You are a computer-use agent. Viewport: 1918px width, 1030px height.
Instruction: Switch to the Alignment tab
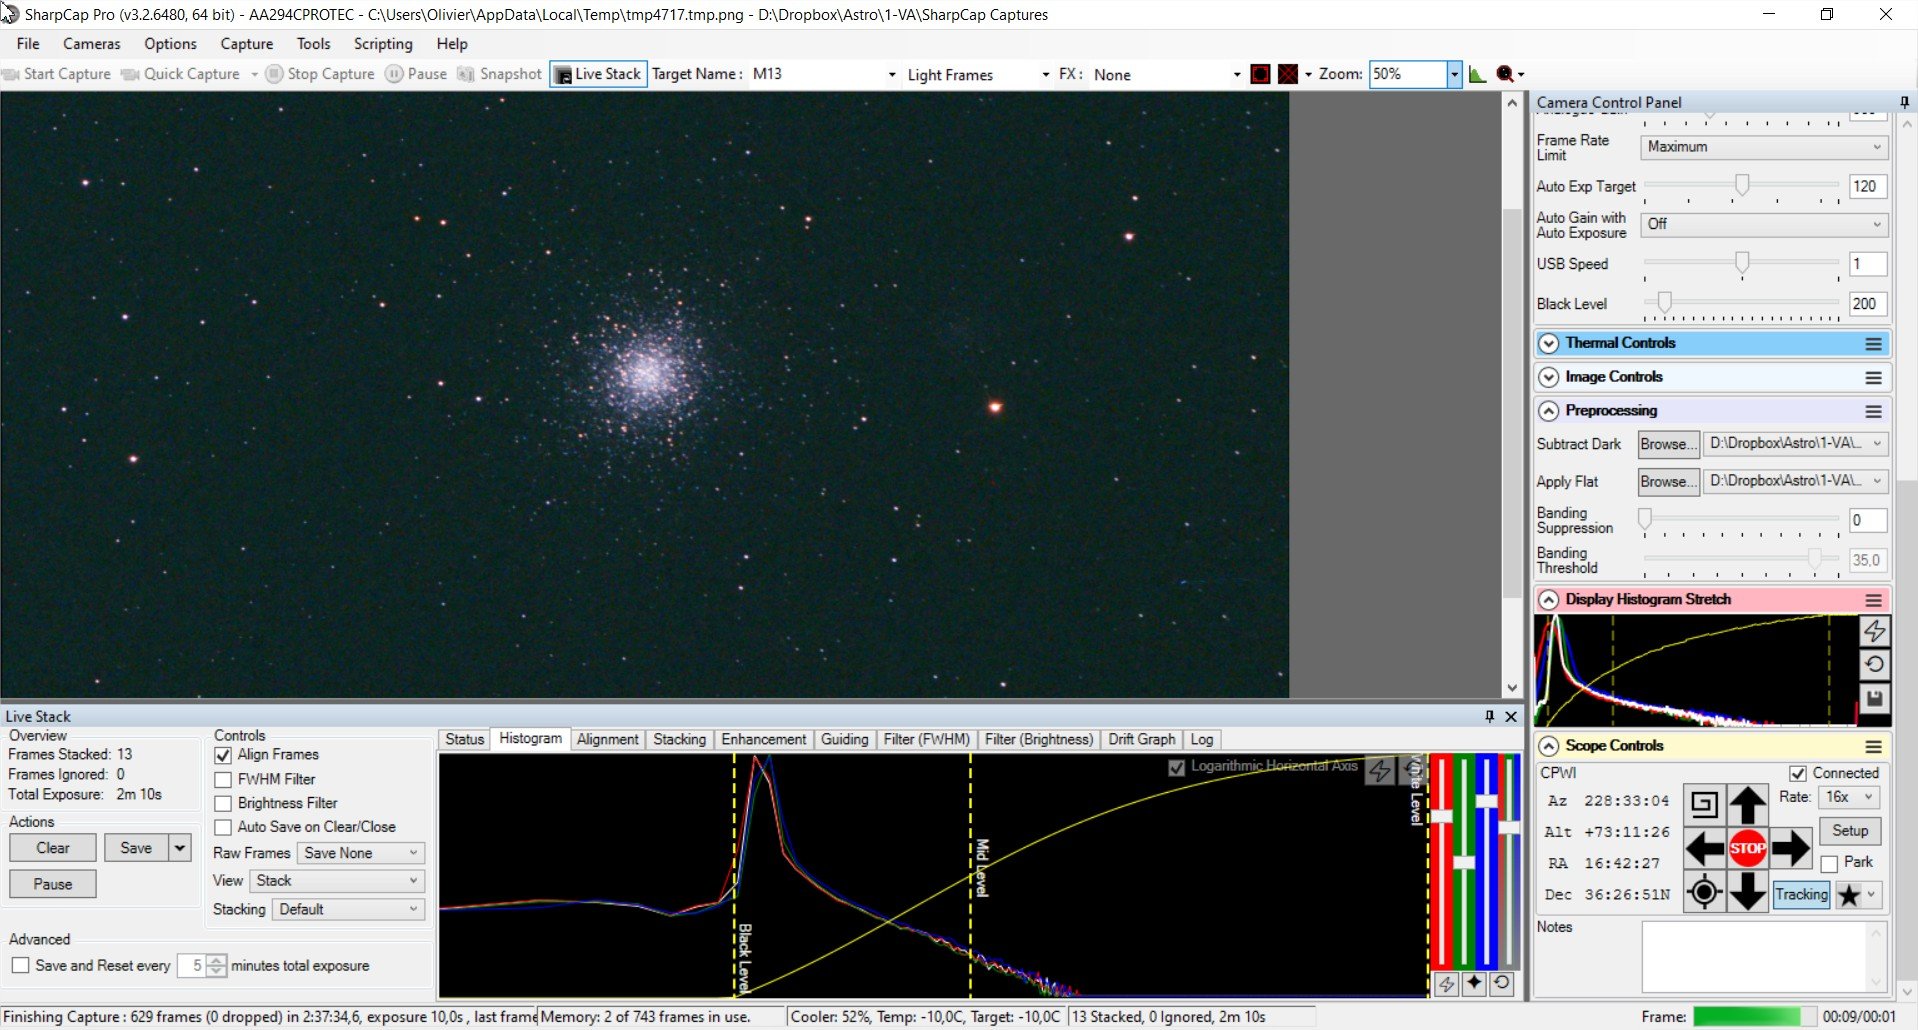point(607,739)
